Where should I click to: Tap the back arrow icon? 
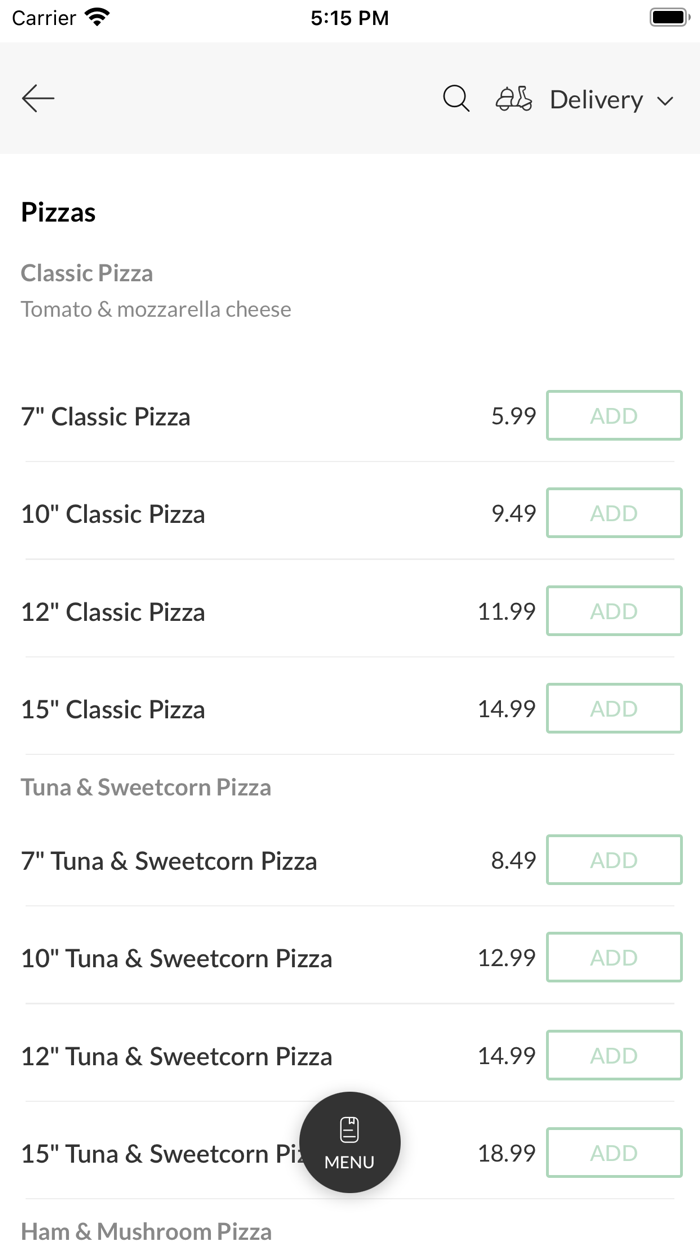(x=37, y=98)
